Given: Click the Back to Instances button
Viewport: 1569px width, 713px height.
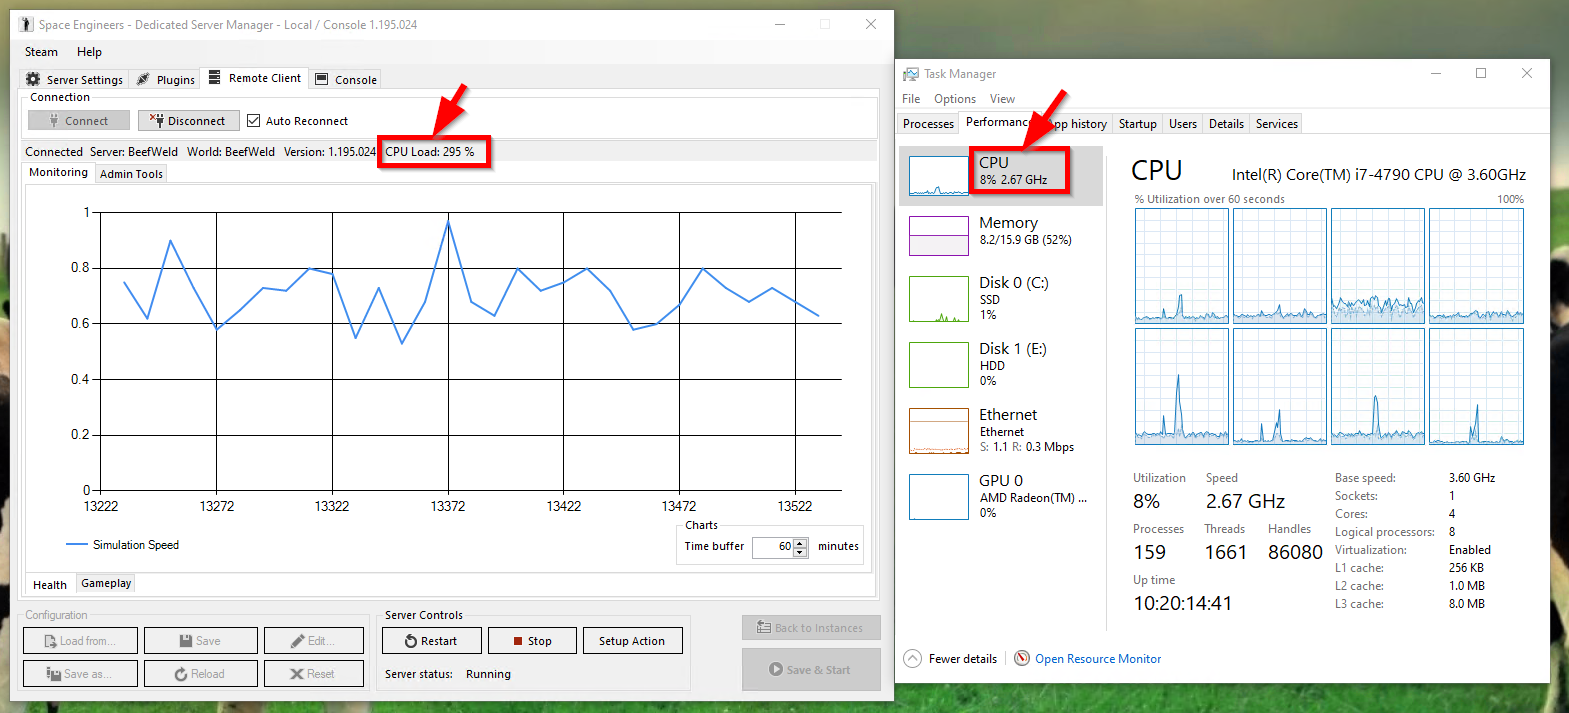Looking at the screenshot, I should (x=811, y=628).
